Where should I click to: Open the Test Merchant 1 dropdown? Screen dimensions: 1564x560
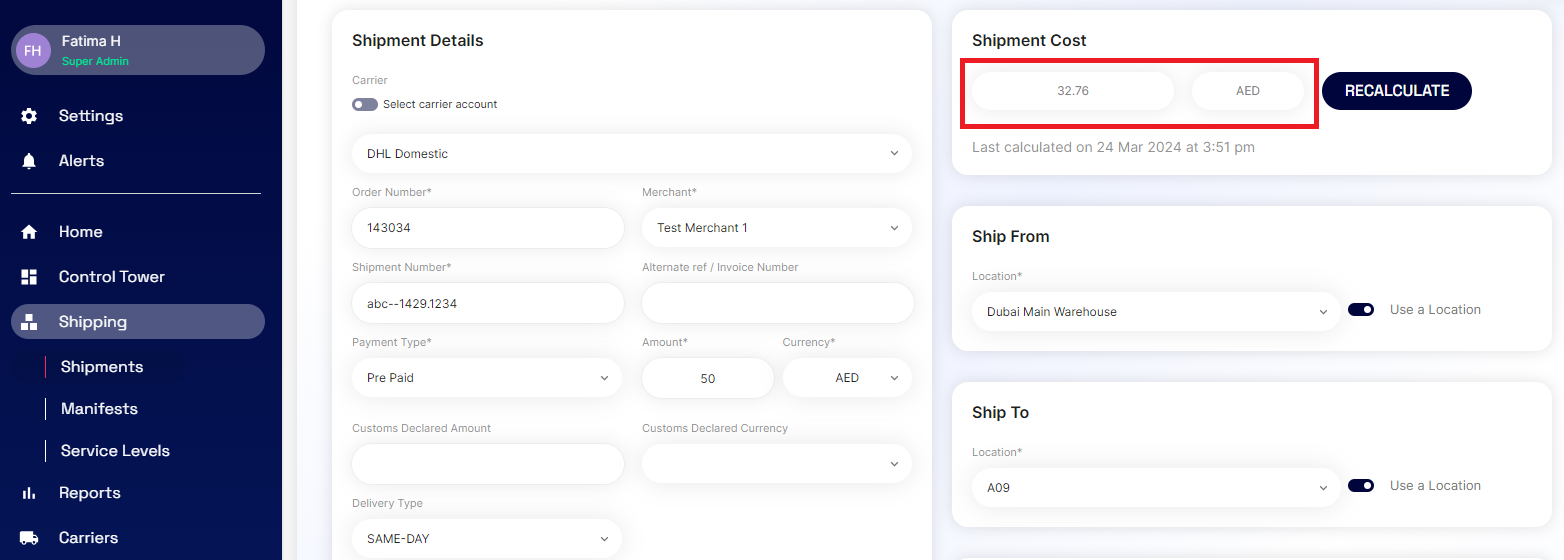[776, 228]
